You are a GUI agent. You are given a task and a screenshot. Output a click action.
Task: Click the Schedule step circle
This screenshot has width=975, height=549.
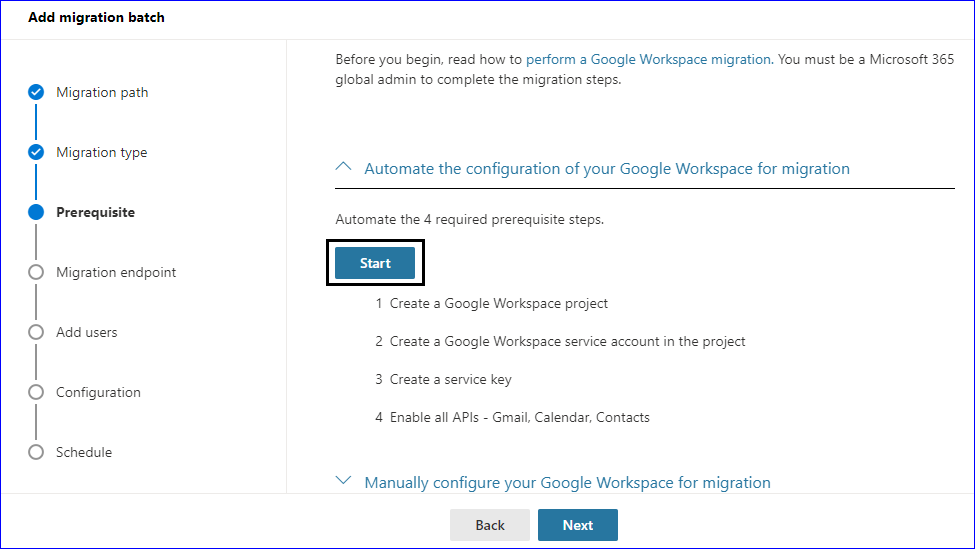[x=36, y=452]
